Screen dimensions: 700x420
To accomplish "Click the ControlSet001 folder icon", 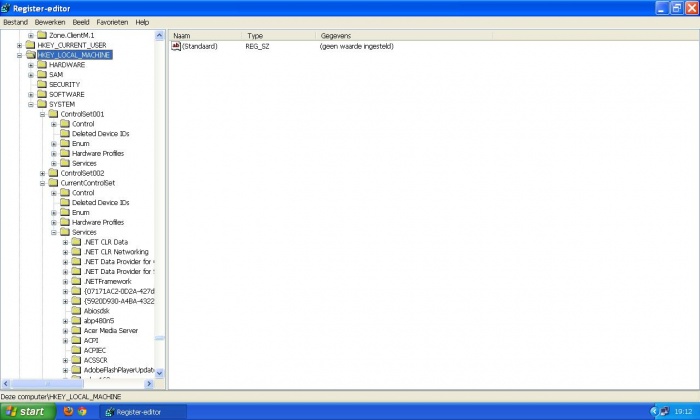I will point(54,113).
